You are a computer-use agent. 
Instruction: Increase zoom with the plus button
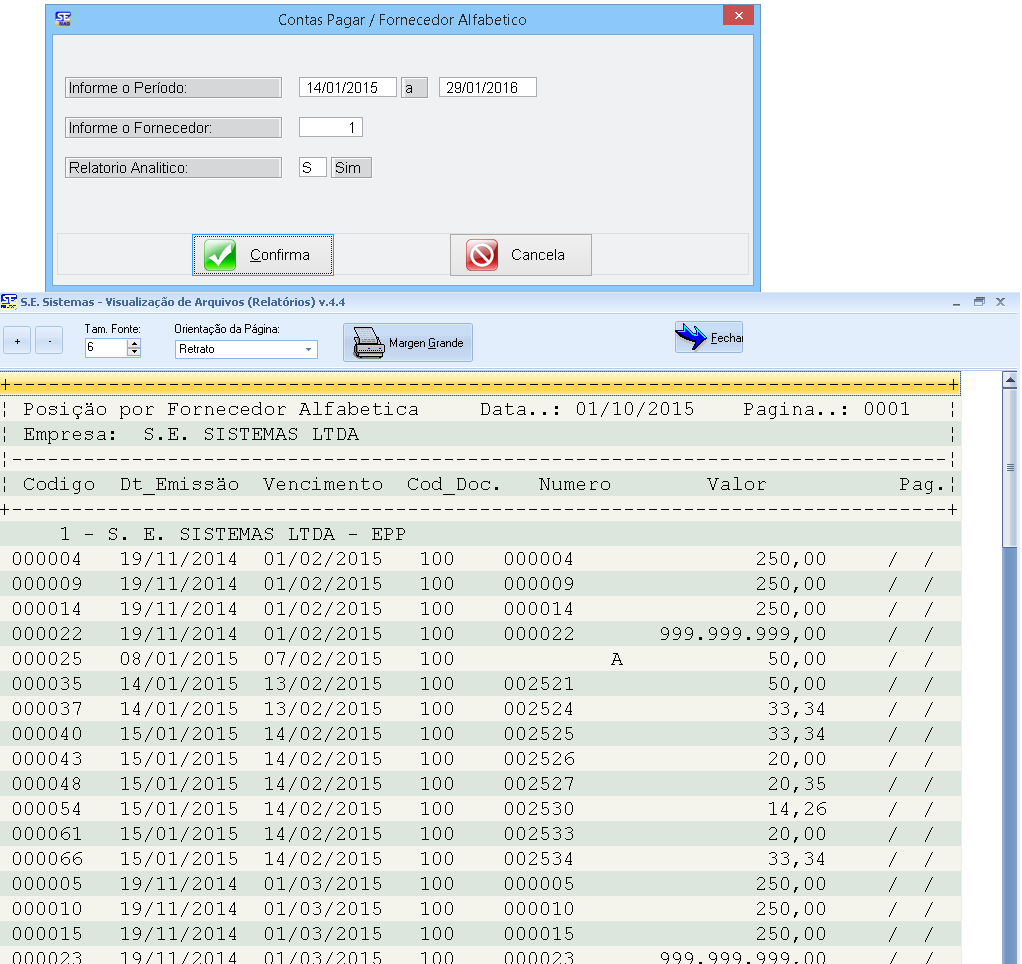(16, 342)
